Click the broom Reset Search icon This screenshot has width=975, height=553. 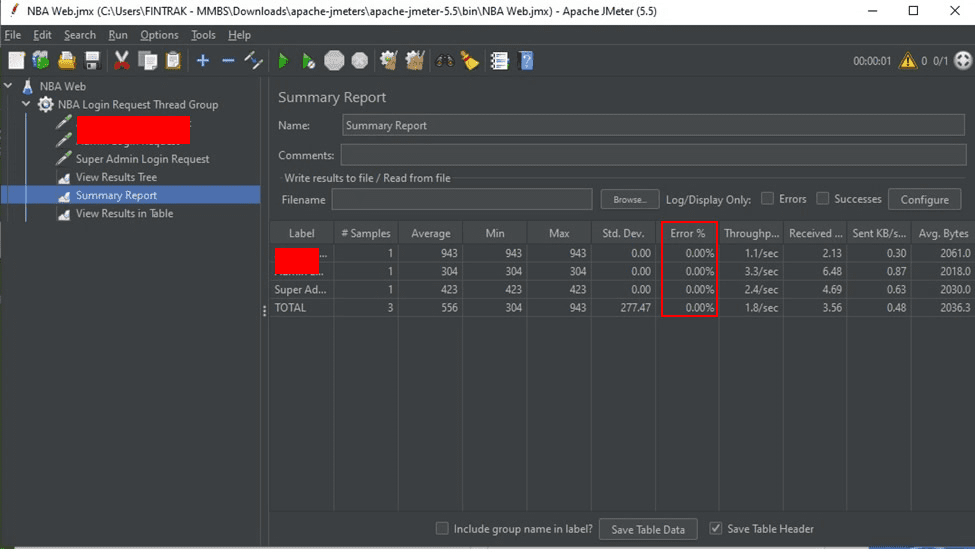pos(470,61)
